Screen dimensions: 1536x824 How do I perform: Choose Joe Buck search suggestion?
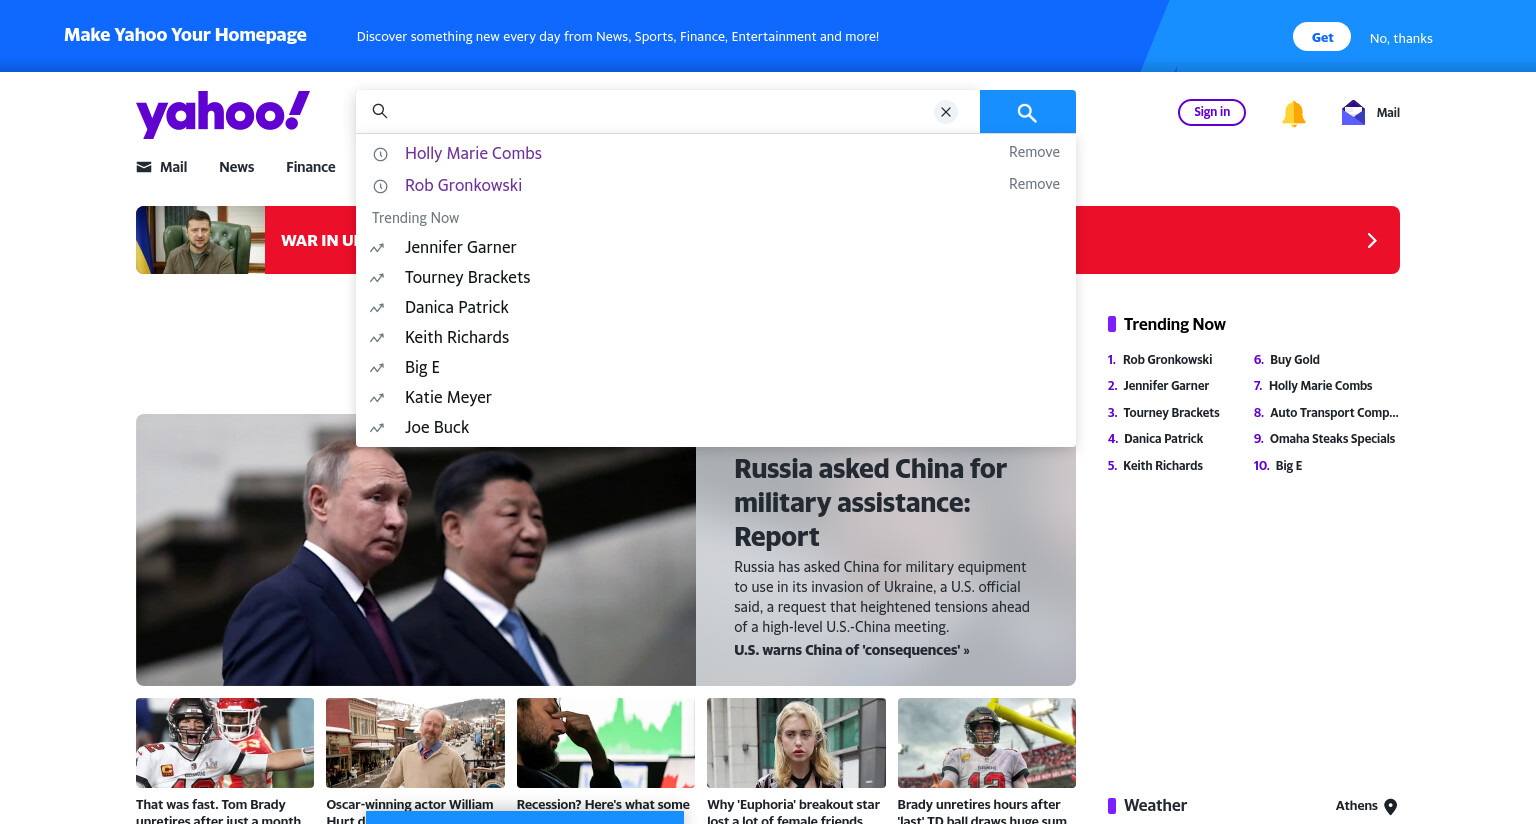[x=437, y=427]
